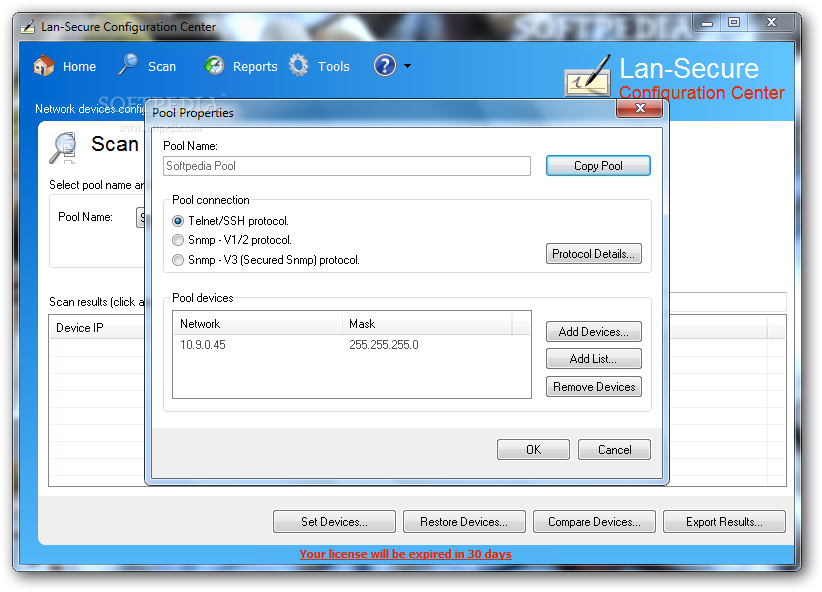This screenshot has width=822, height=592.
Task: Open the Scan menu label
Action: 161,67
